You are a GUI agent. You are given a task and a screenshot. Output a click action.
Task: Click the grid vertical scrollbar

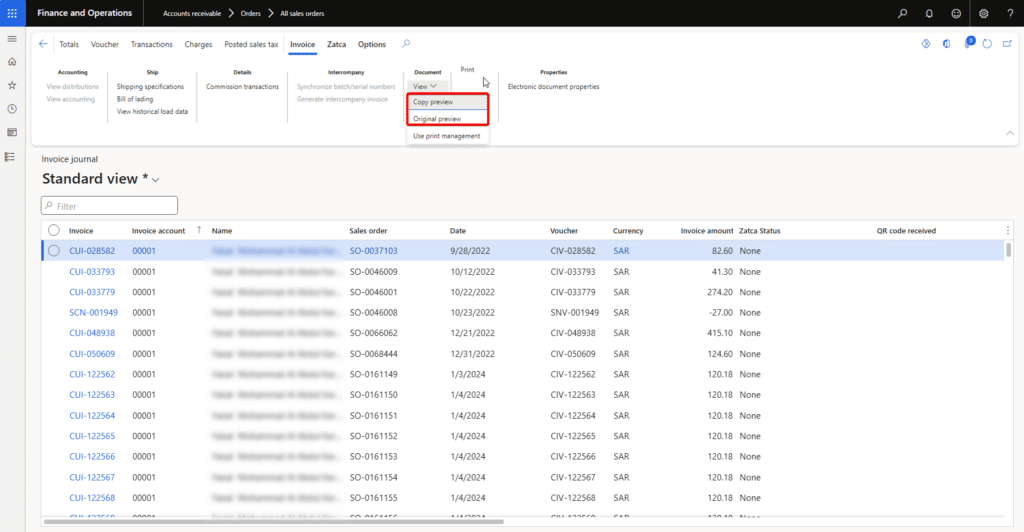[1008, 249]
